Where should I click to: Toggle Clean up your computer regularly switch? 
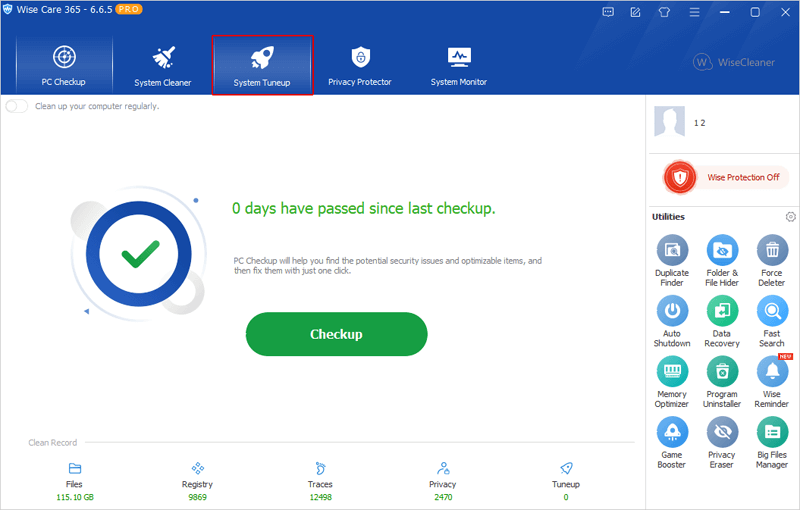17,106
